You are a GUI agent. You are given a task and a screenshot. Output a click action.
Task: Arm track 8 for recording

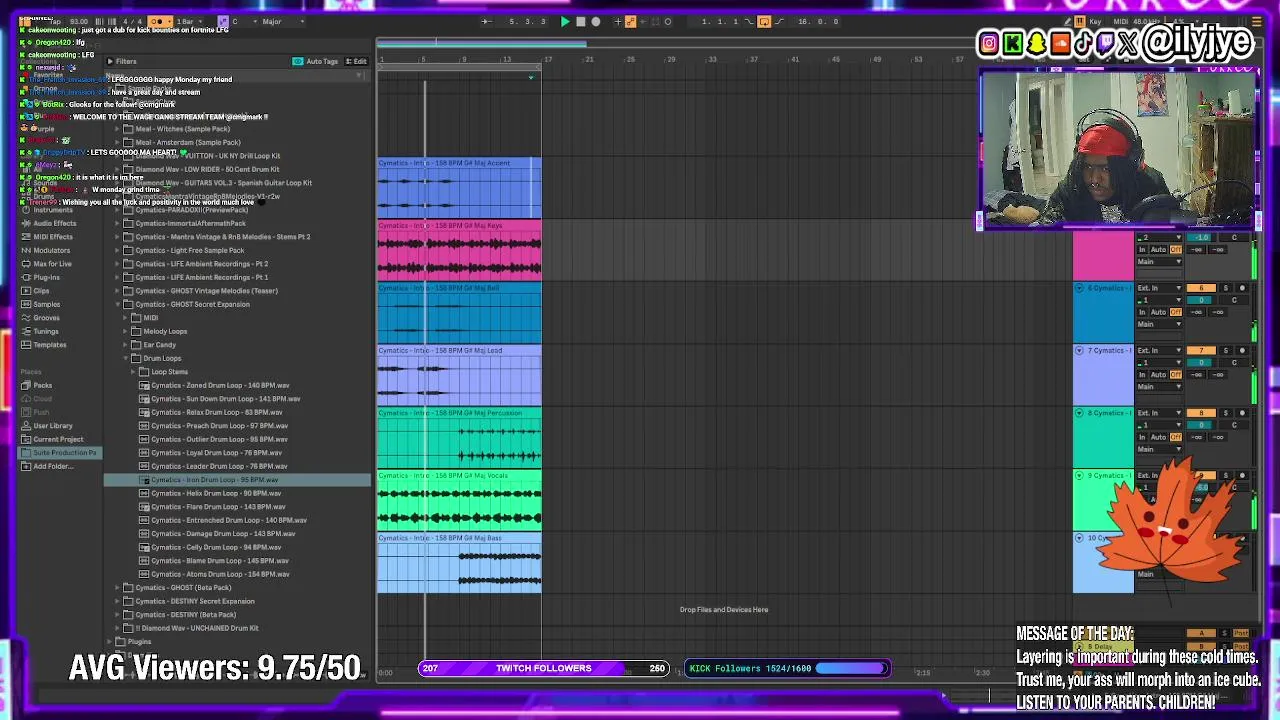click(1242, 413)
